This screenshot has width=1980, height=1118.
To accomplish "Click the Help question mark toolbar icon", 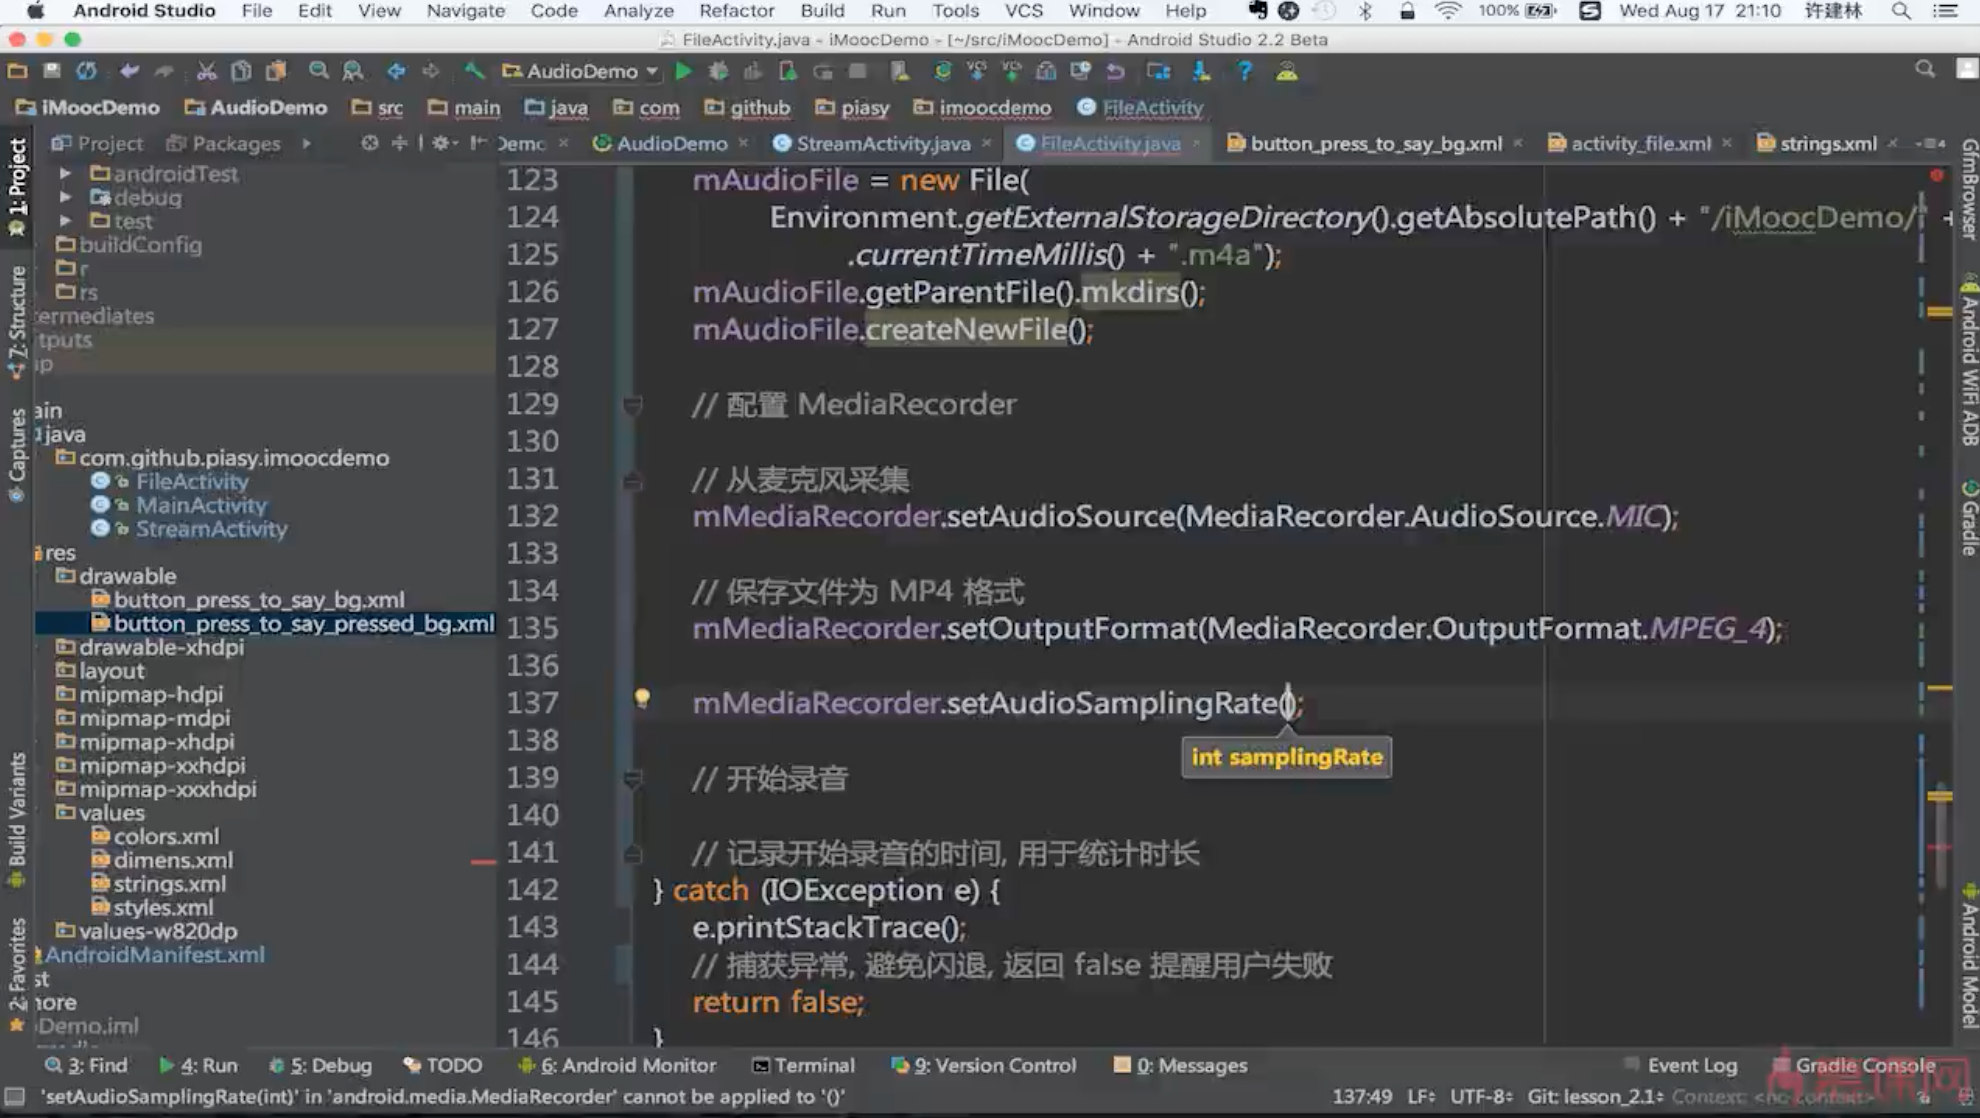I will pyautogui.click(x=1244, y=71).
